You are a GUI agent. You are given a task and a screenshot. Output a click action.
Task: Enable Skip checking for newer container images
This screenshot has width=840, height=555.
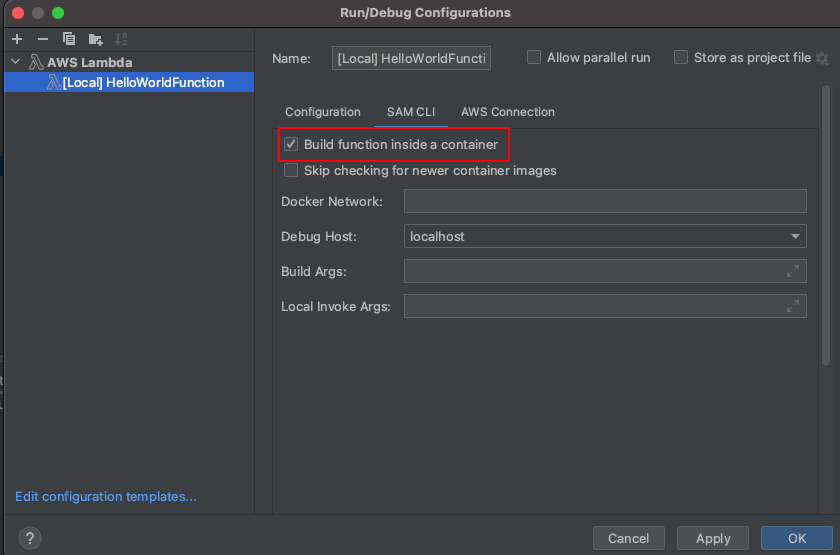point(291,171)
